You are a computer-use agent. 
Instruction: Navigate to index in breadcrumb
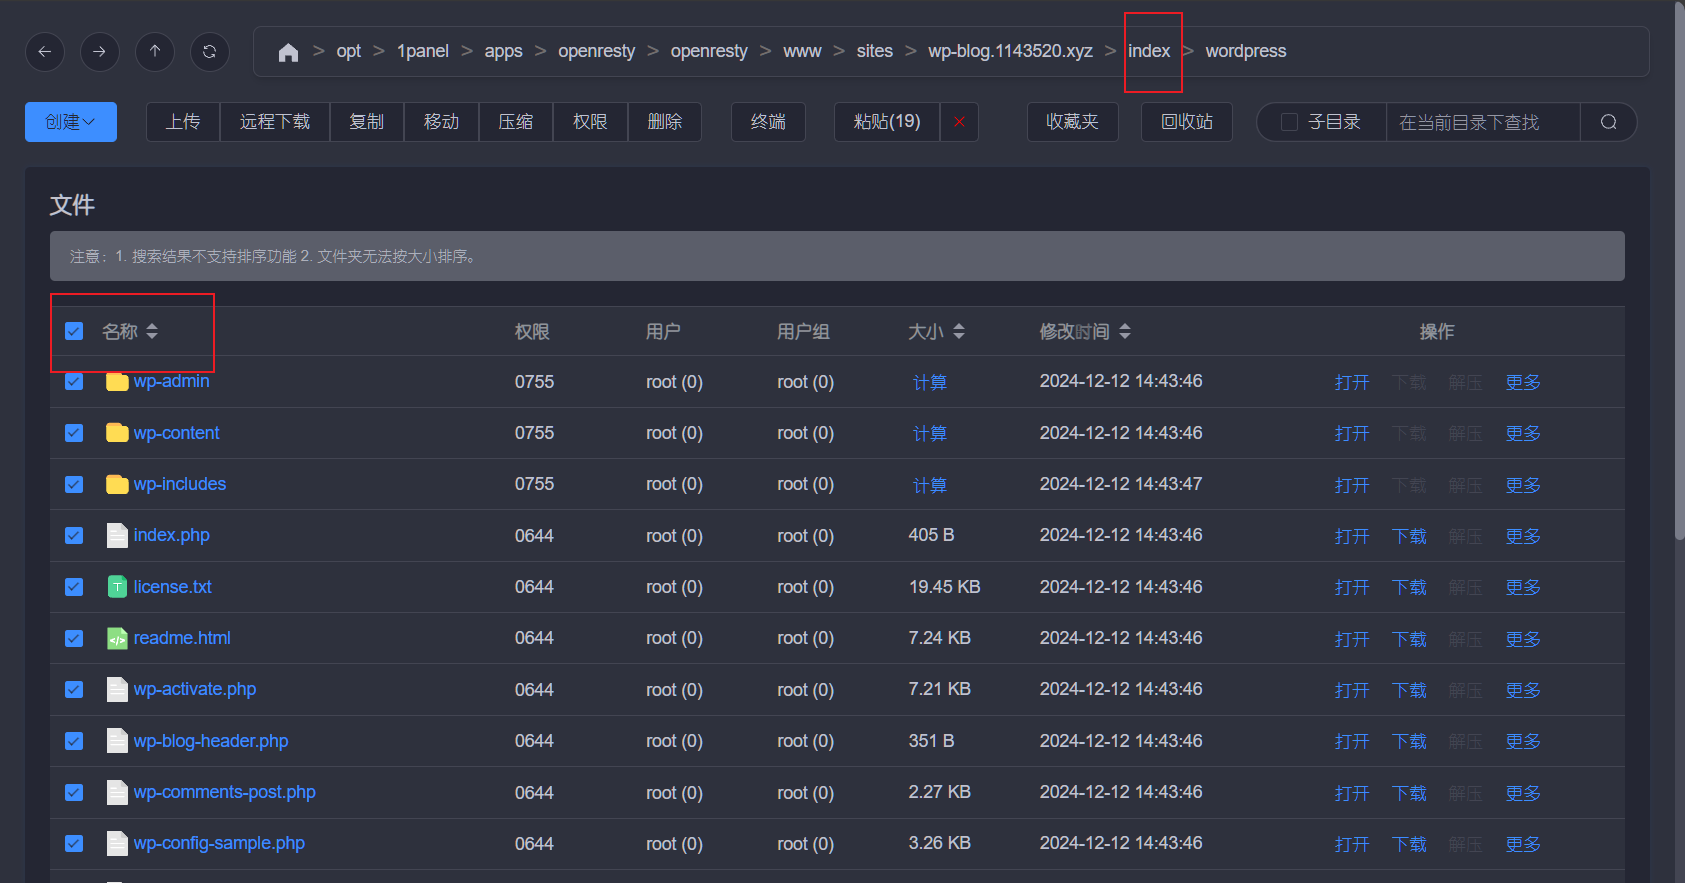1149,51
